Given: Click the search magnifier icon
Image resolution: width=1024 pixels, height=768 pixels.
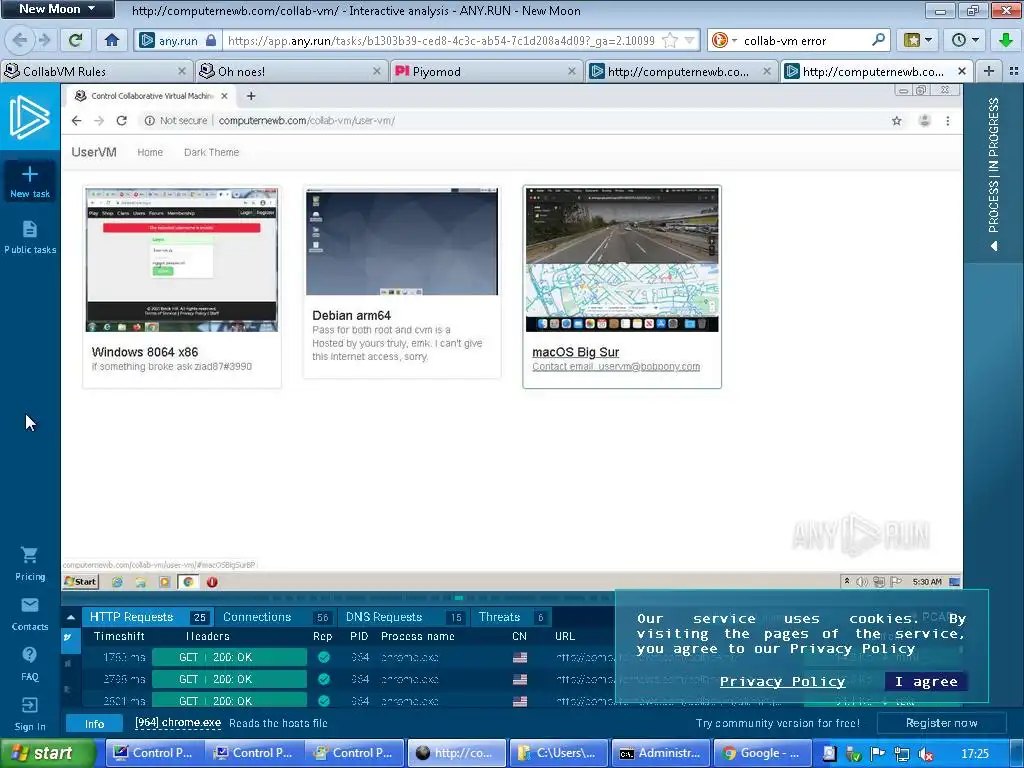Looking at the screenshot, I should [878, 40].
